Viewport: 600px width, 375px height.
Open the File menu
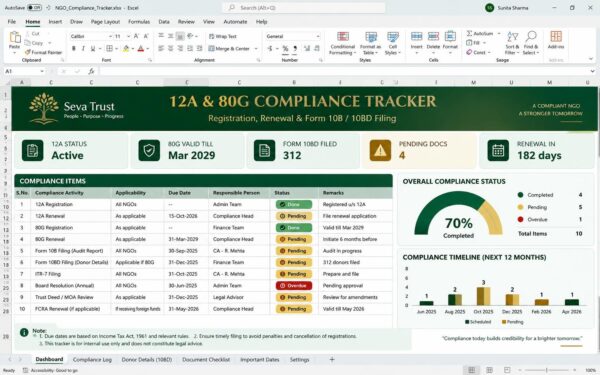(x=12, y=22)
